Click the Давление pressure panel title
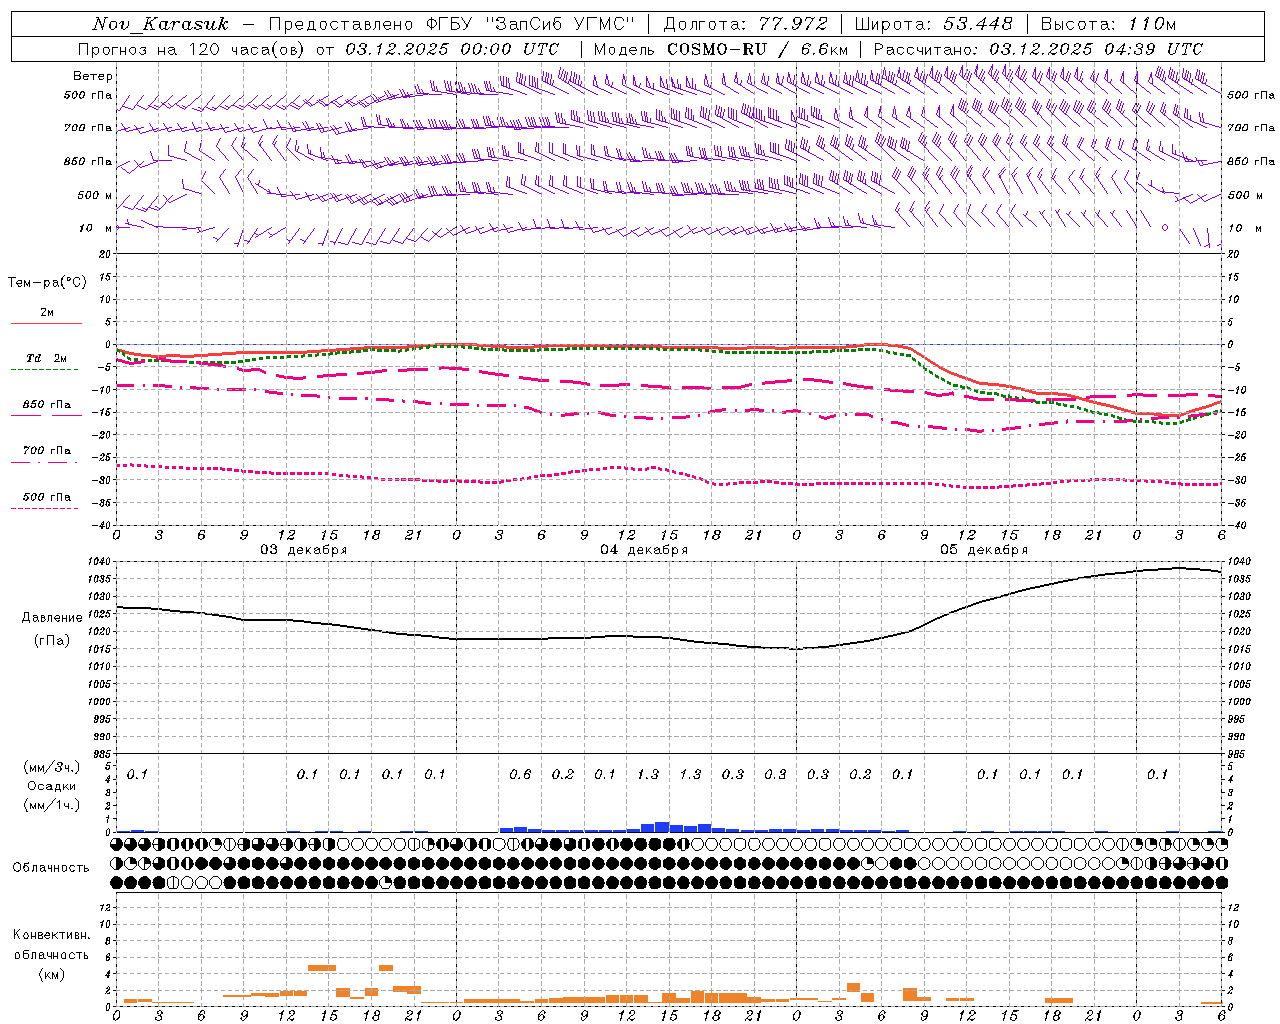The image size is (1280, 1024). 52,618
